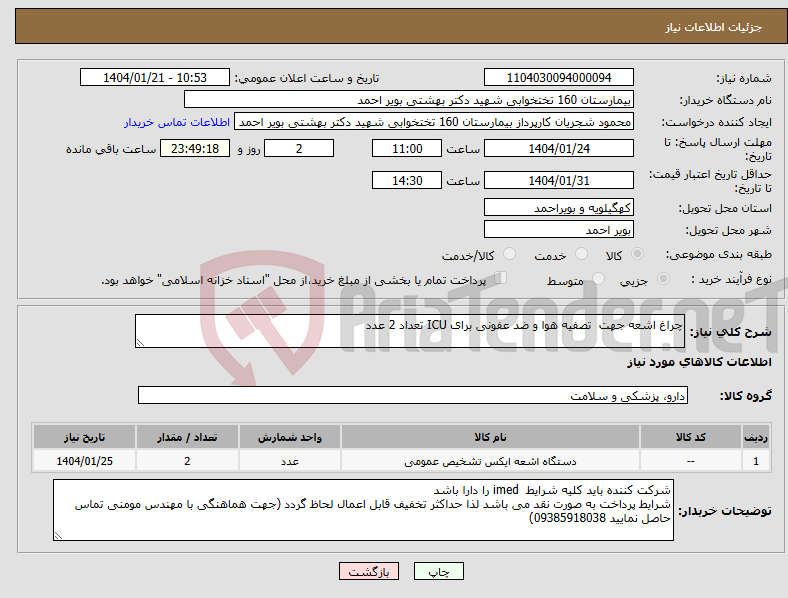The width and height of the screenshot is (788, 598).
Task: Click the کد کالا column header
Action: [691, 437]
